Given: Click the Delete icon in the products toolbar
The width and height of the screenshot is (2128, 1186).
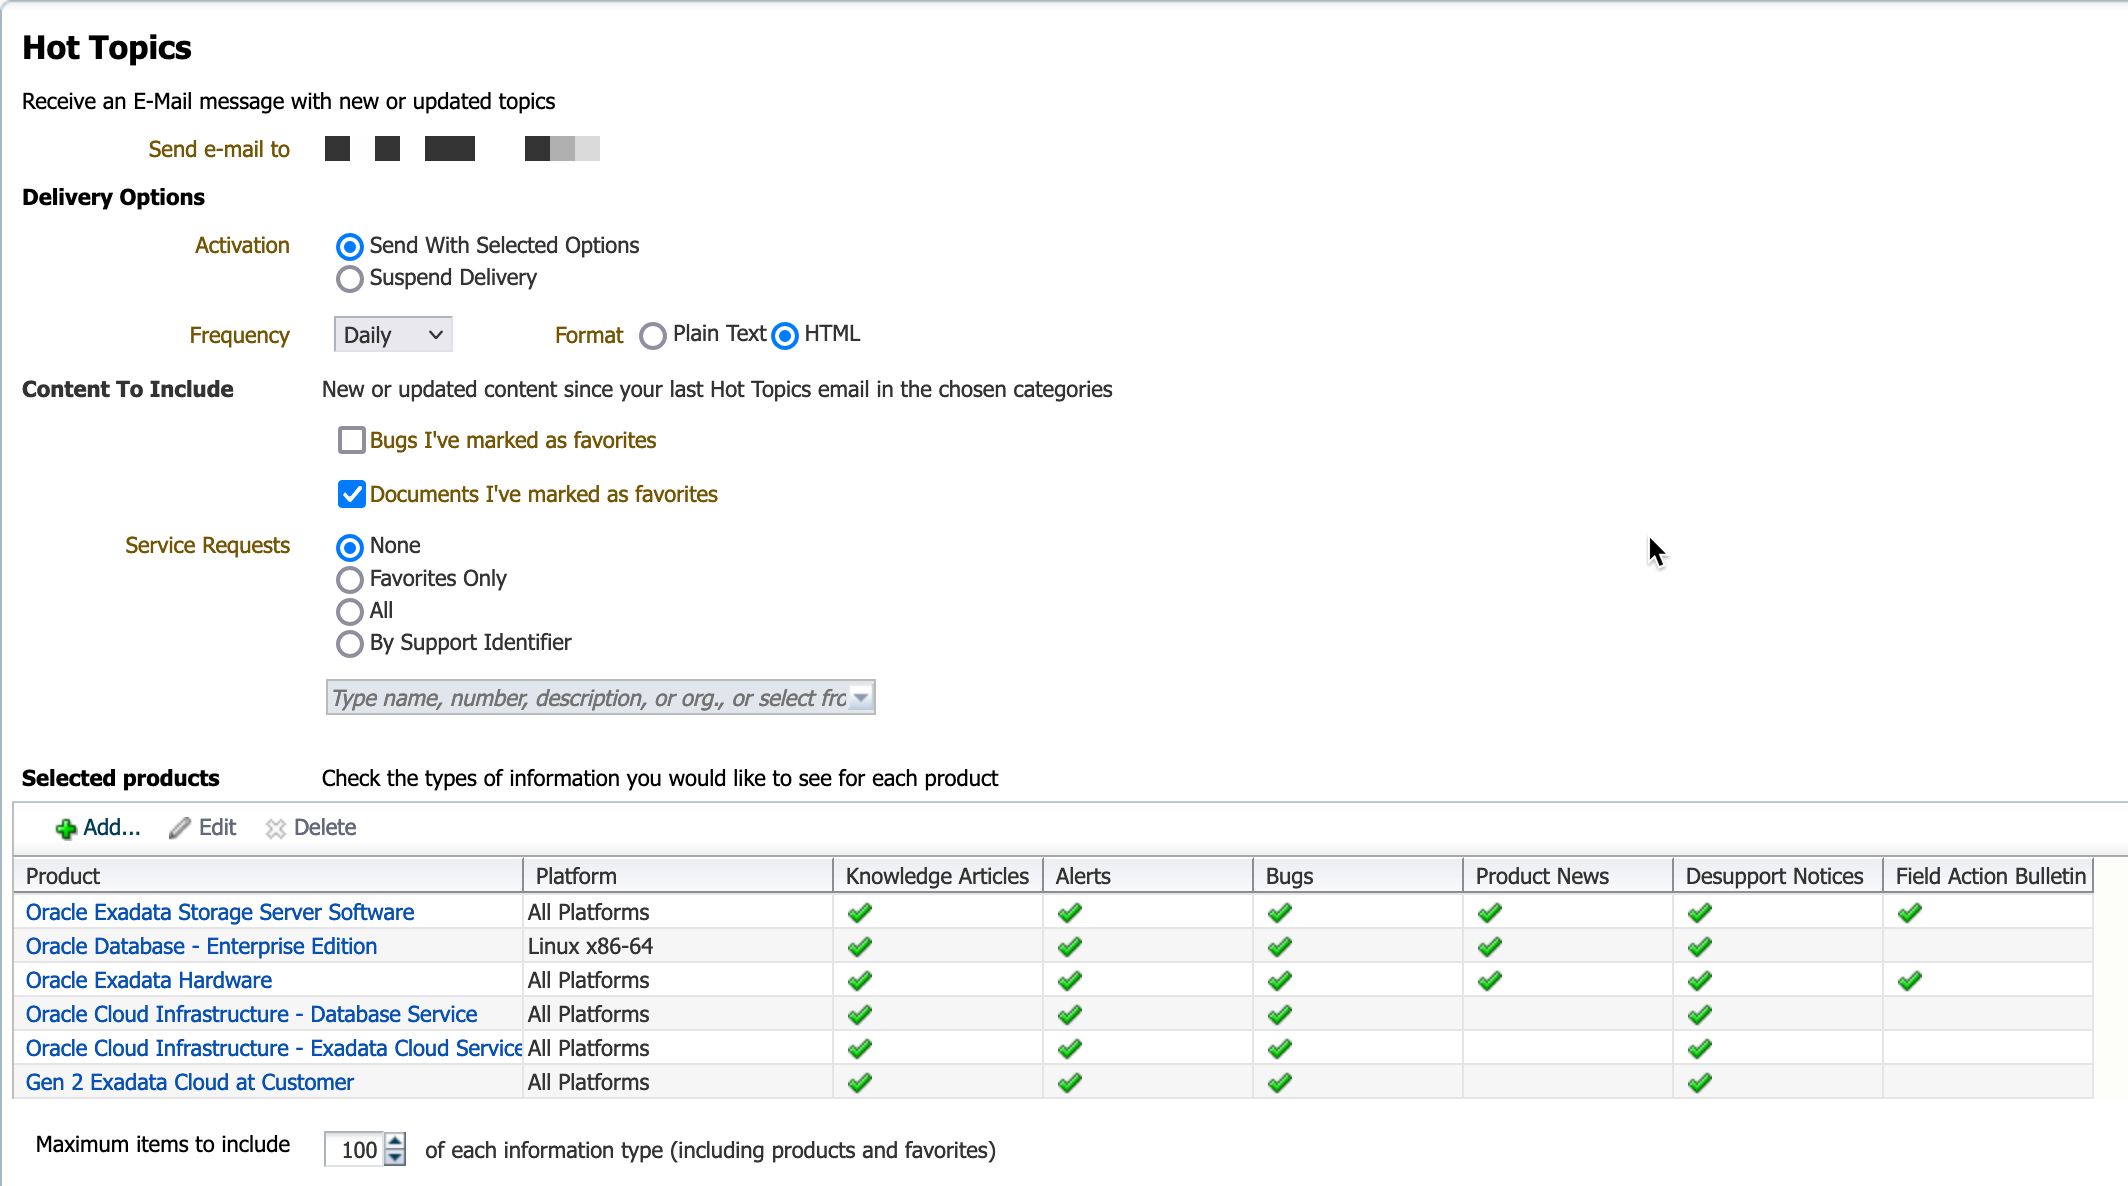Looking at the screenshot, I should (x=276, y=827).
